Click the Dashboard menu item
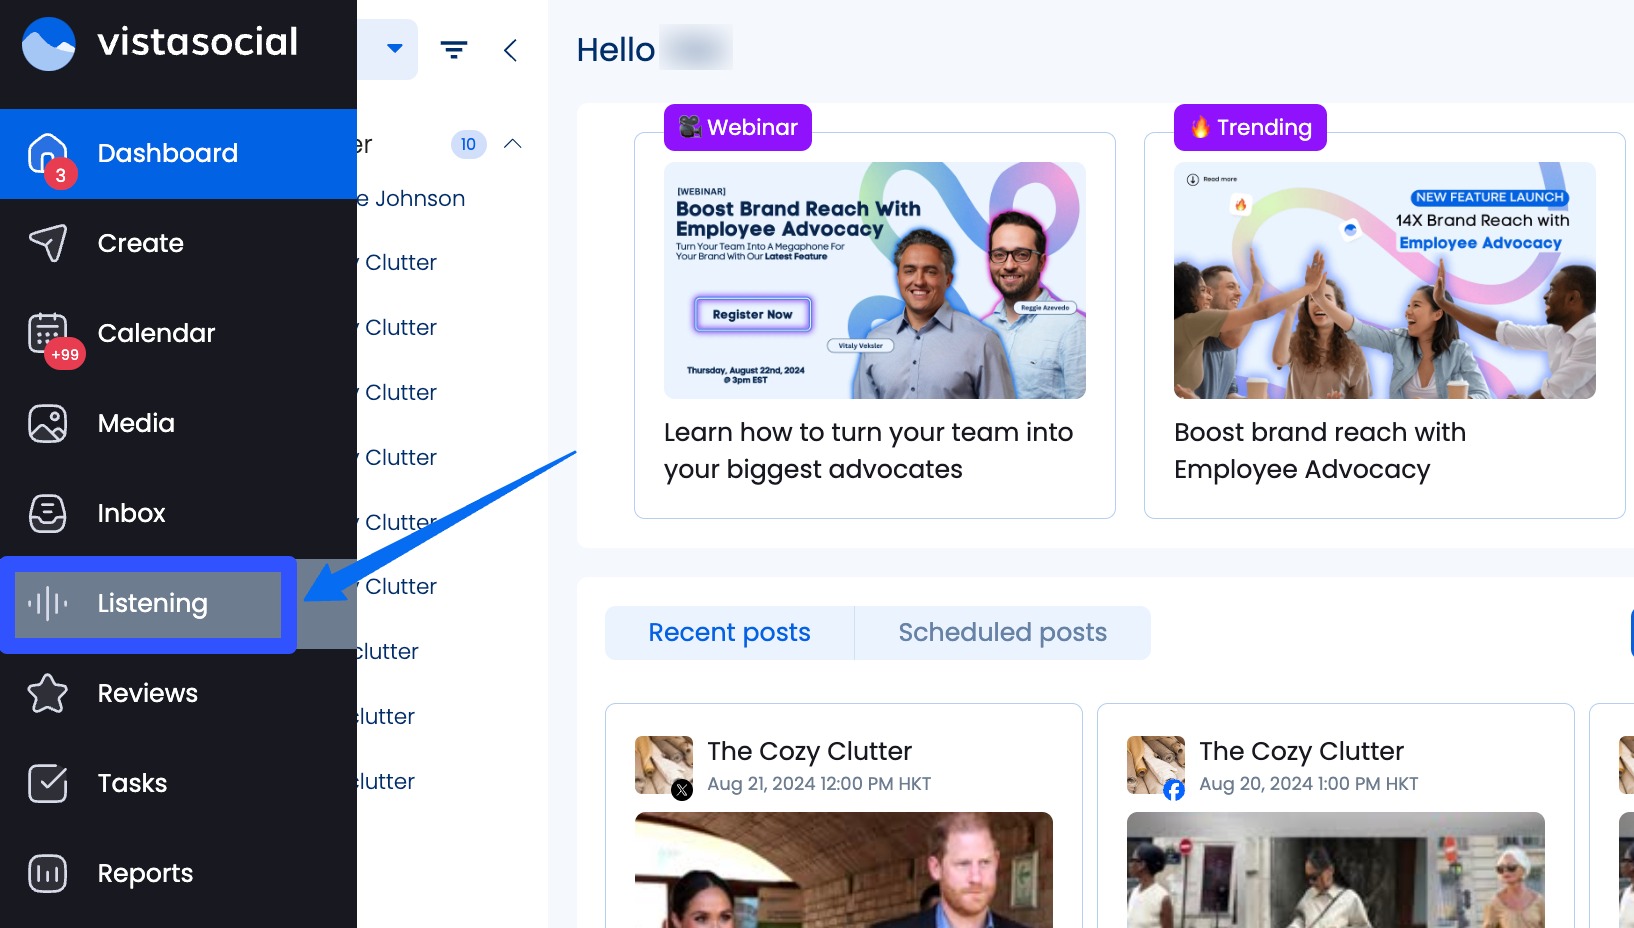 [x=167, y=153]
